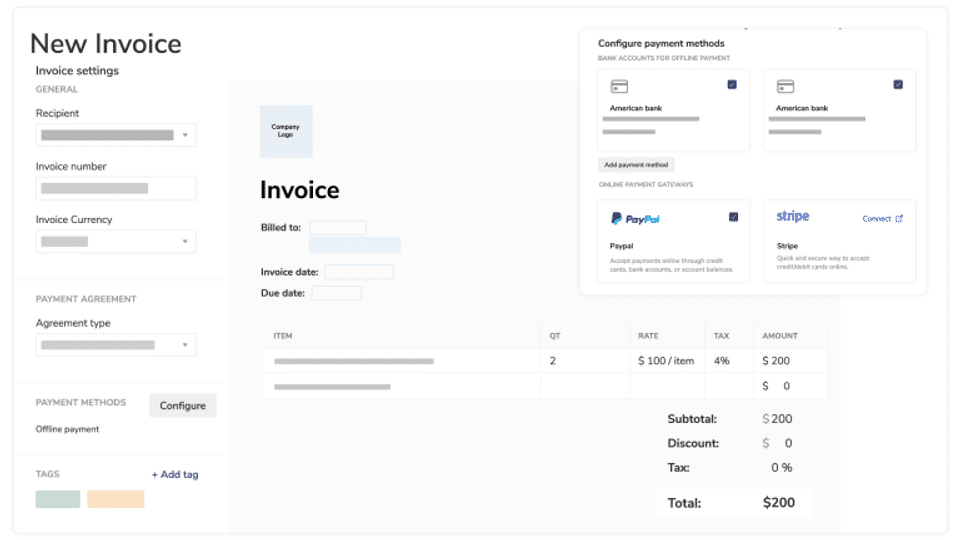Click the Tax value "0 %"

[x=781, y=468]
